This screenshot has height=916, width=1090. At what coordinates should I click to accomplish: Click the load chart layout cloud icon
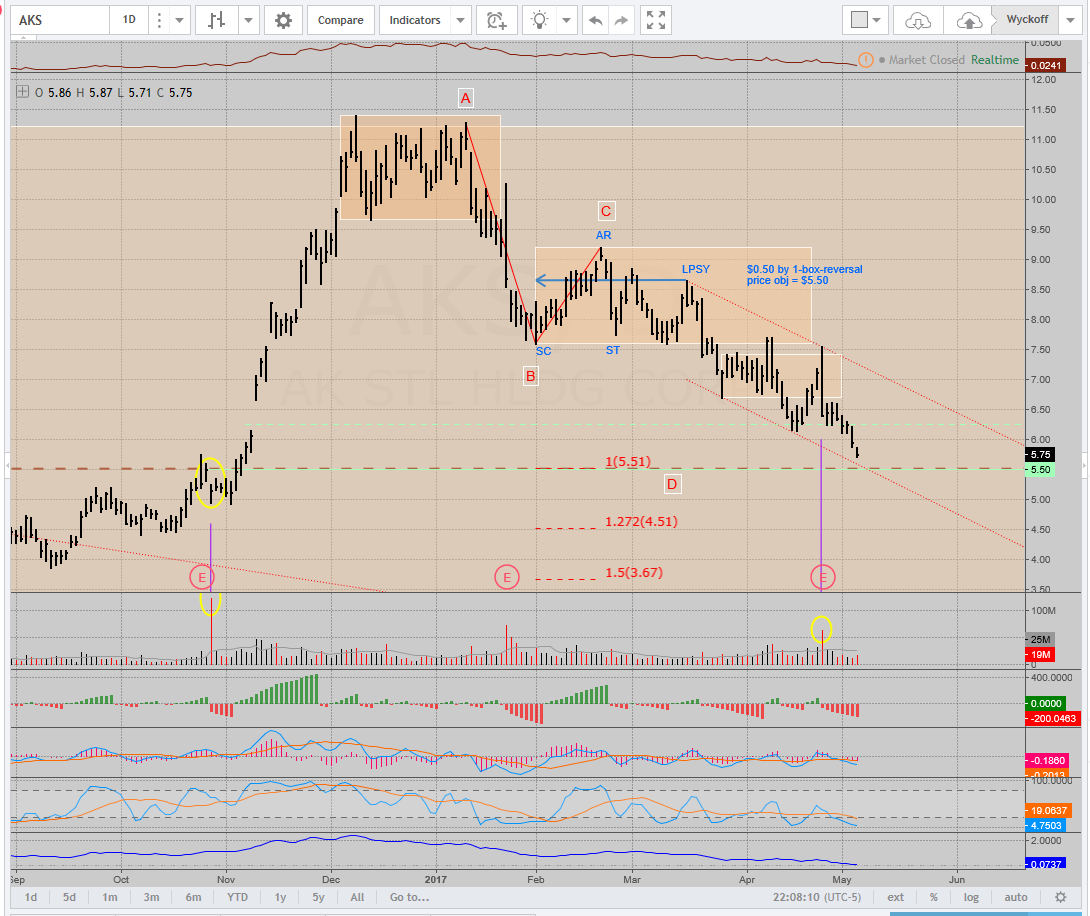tap(918, 20)
